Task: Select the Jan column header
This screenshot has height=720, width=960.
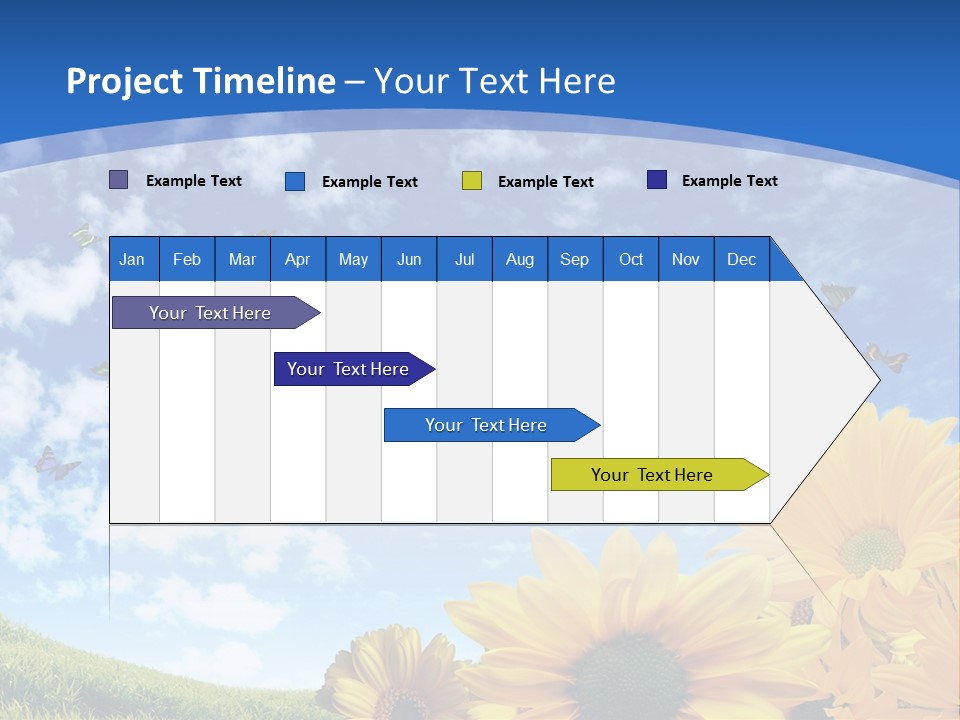Action: [x=131, y=259]
